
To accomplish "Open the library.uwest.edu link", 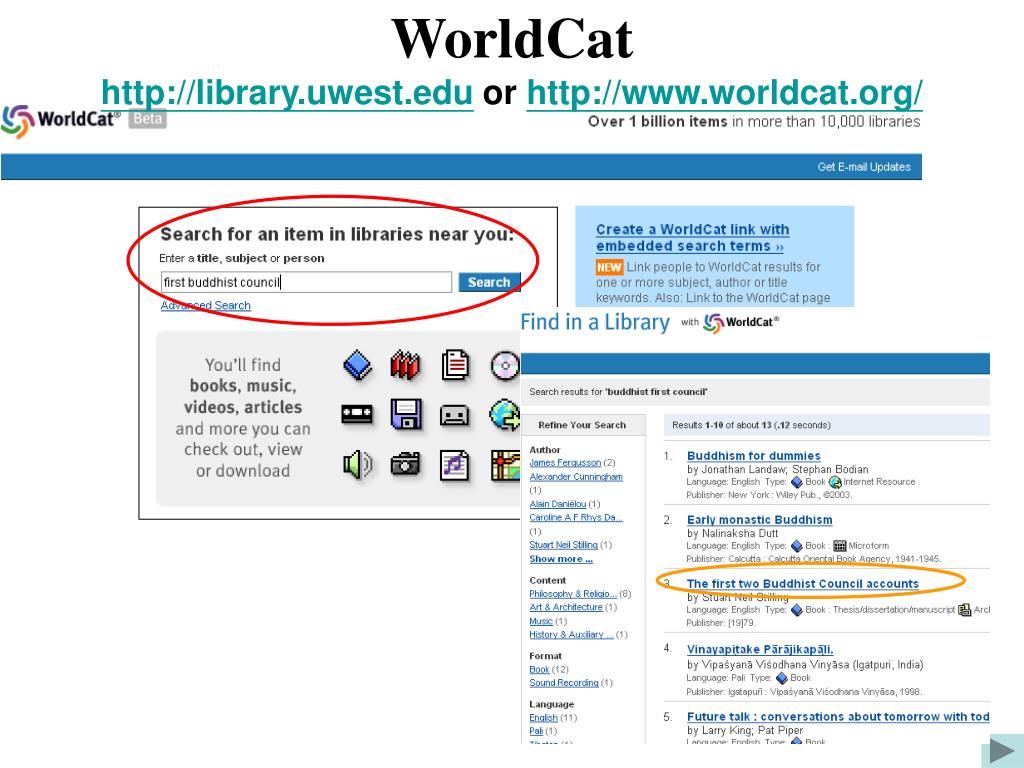I will 287,92.
